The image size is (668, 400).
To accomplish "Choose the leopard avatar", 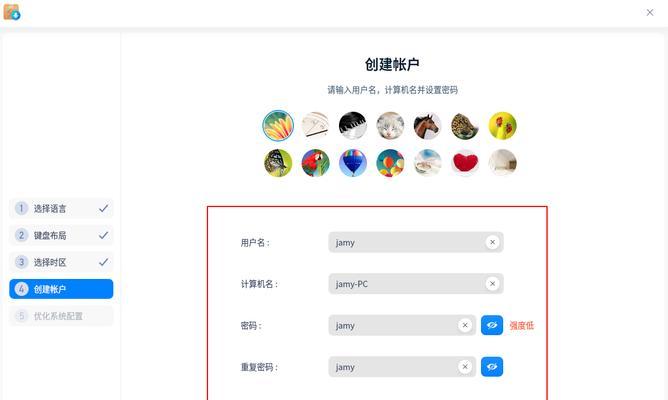I will 465,126.
